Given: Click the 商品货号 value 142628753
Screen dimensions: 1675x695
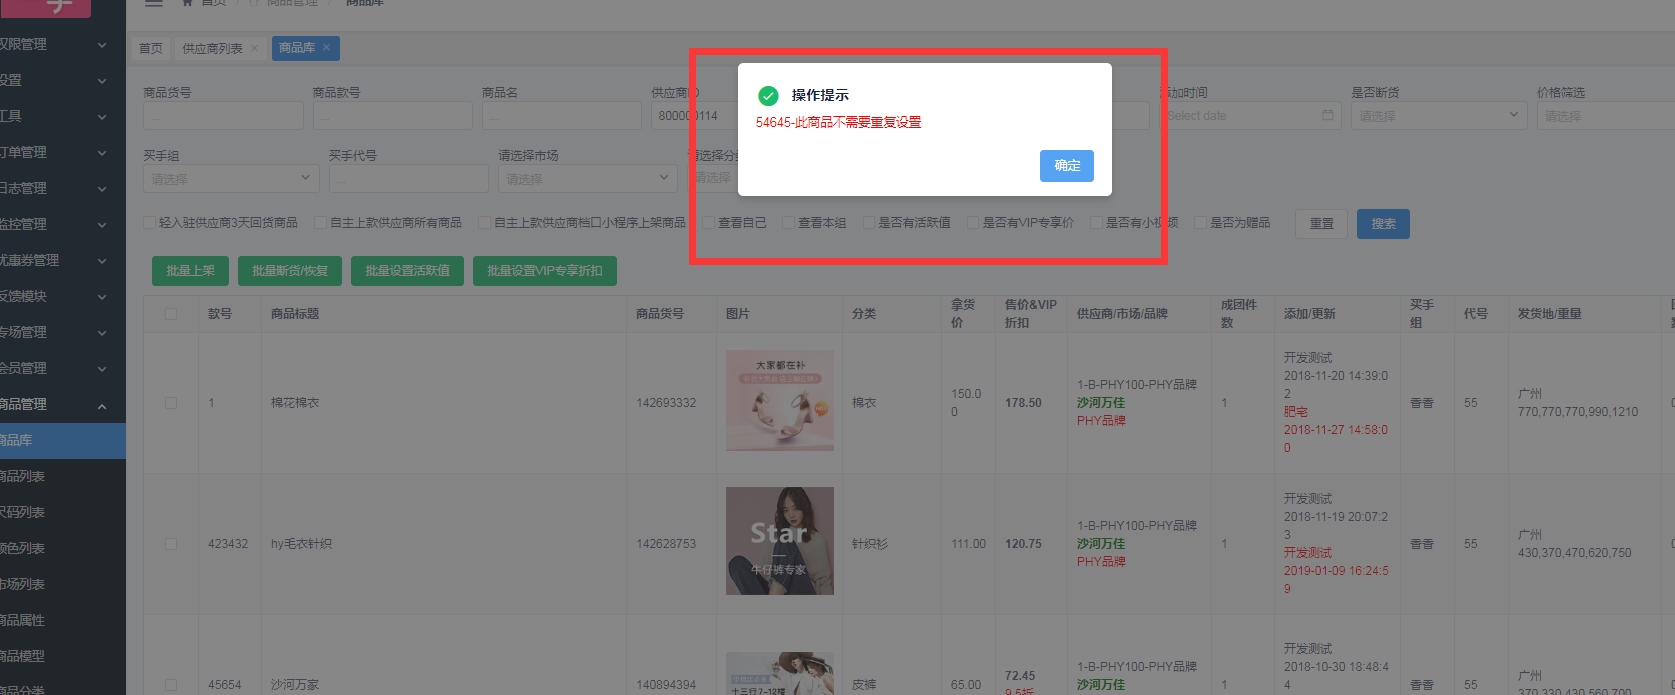Looking at the screenshot, I should tap(666, 544).
